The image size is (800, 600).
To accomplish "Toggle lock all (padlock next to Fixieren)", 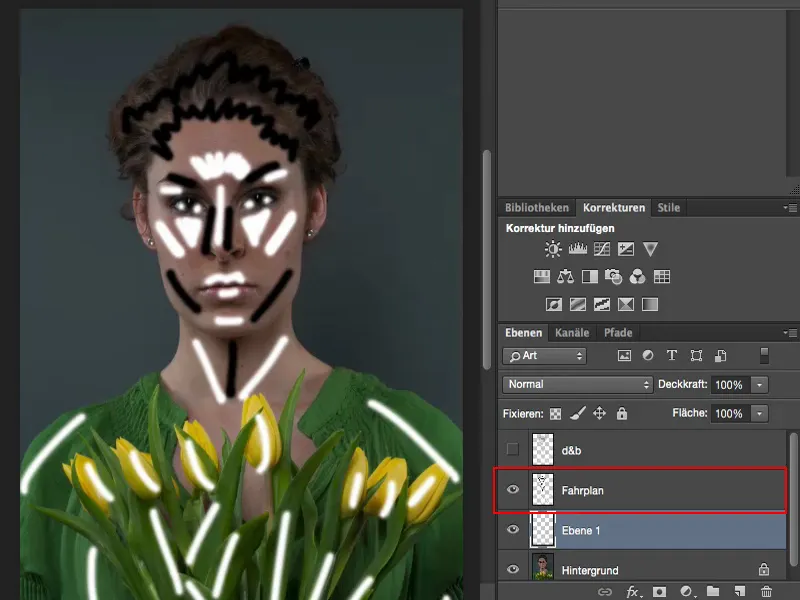I will point(621,413).
